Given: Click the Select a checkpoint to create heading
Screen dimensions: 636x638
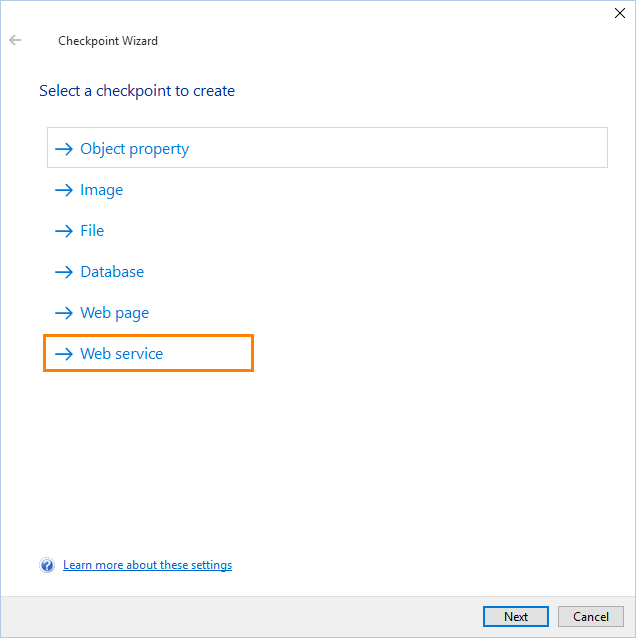Looking at the screenshot, I should click(x=137, y=91).
